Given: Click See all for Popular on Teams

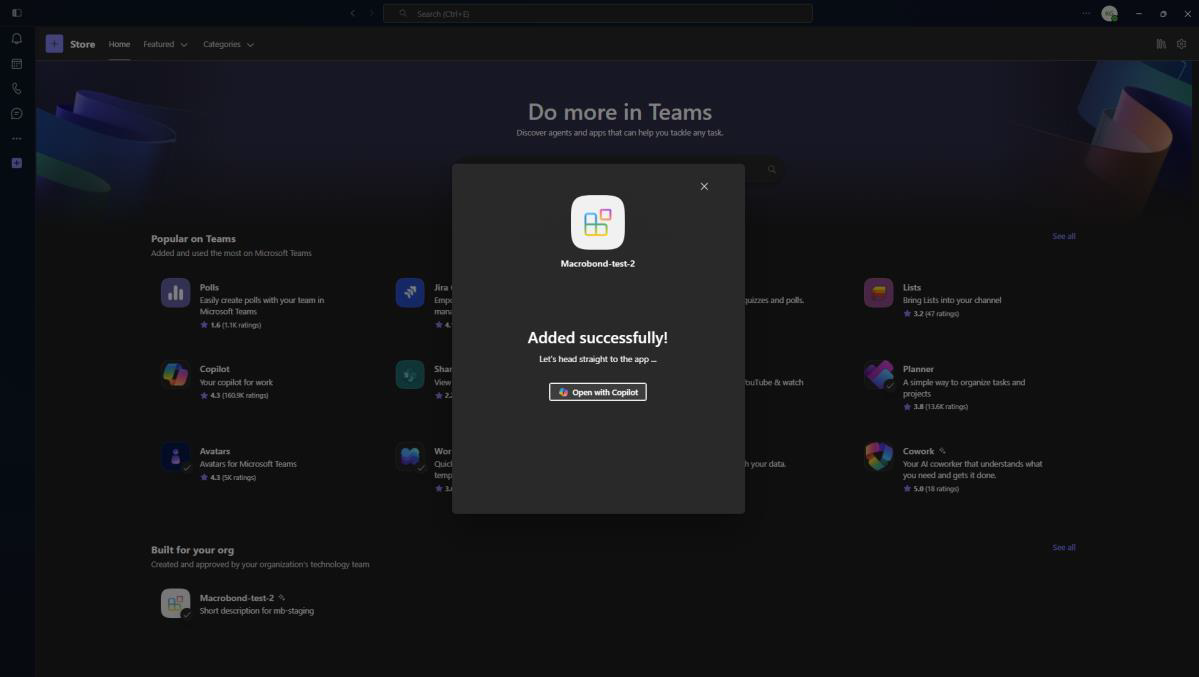Looking at the screenshot, I should [1063, 236].
